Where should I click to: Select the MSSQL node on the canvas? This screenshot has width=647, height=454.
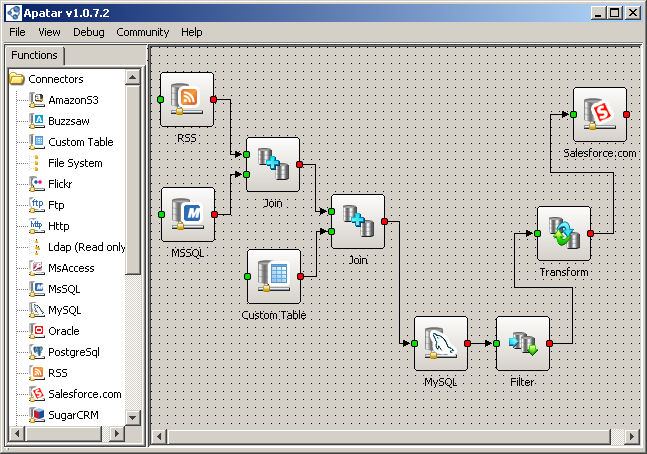pyautogui.click(x=188, y=214)
